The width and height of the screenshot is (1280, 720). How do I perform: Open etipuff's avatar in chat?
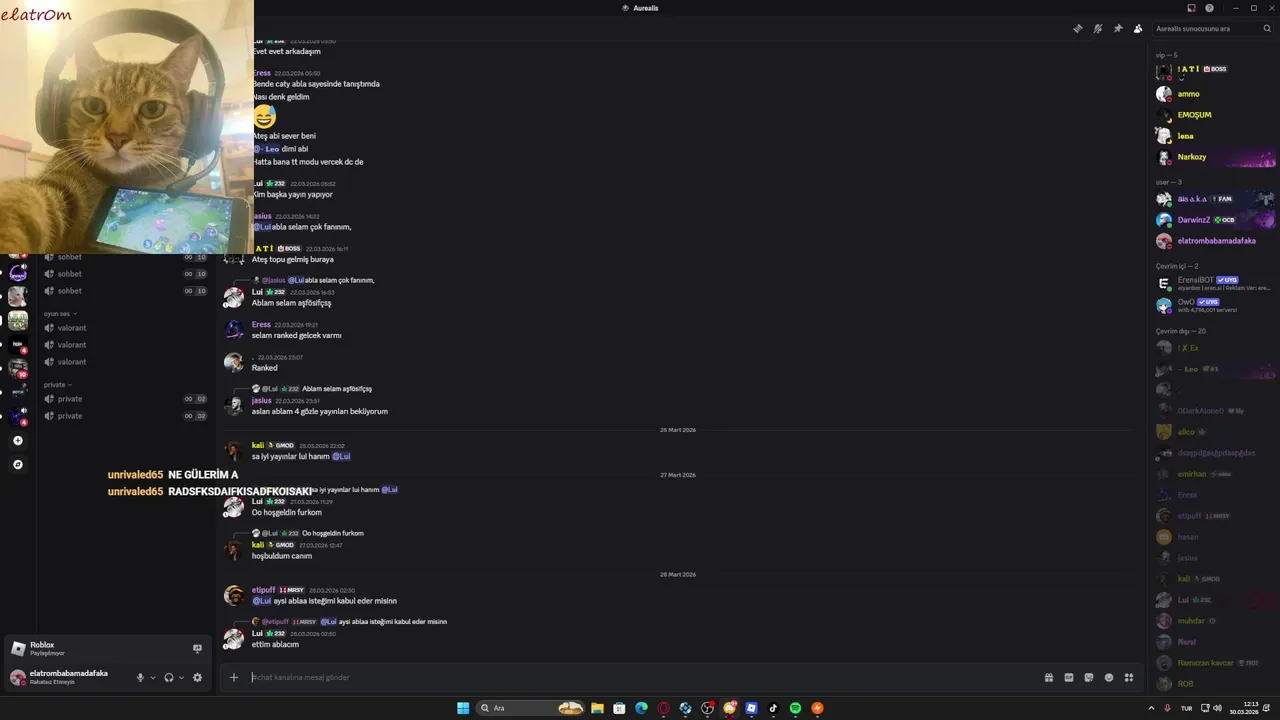tap(234, 595)
